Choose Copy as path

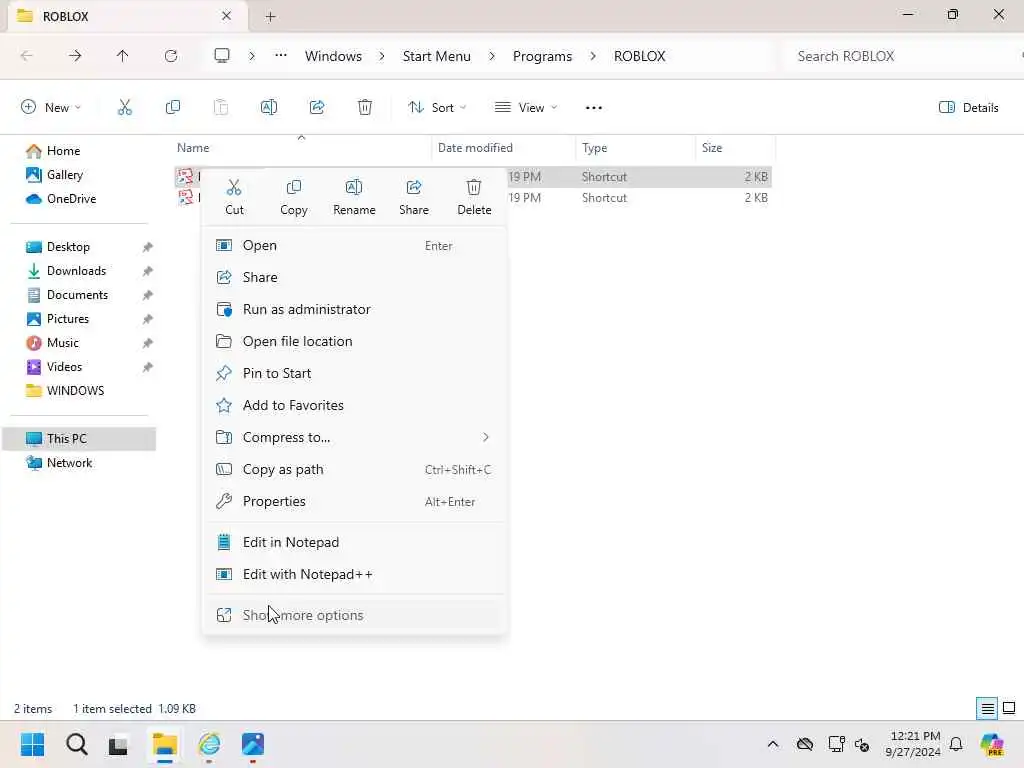354,470
